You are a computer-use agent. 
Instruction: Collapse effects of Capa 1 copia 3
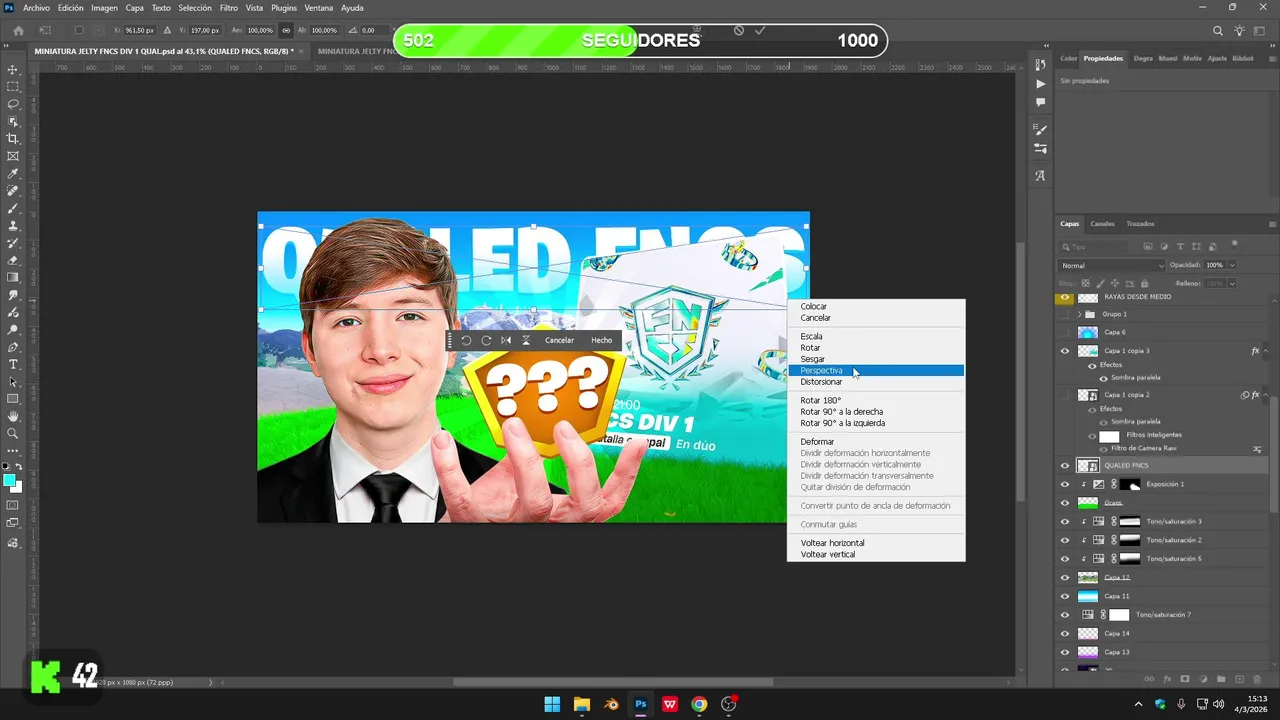coord(1266,351)
